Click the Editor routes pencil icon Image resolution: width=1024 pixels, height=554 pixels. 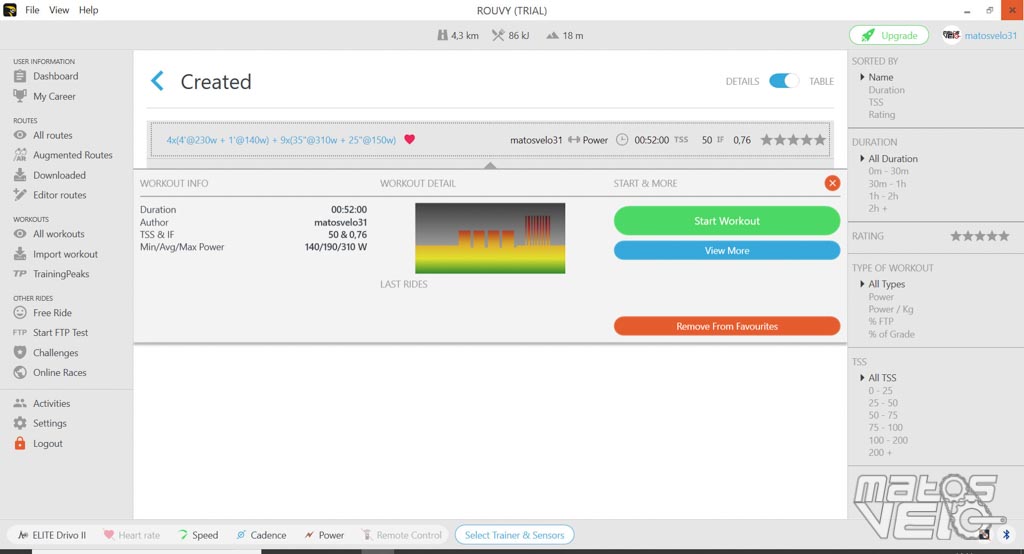pyautogui.click(x=20, y=195)
